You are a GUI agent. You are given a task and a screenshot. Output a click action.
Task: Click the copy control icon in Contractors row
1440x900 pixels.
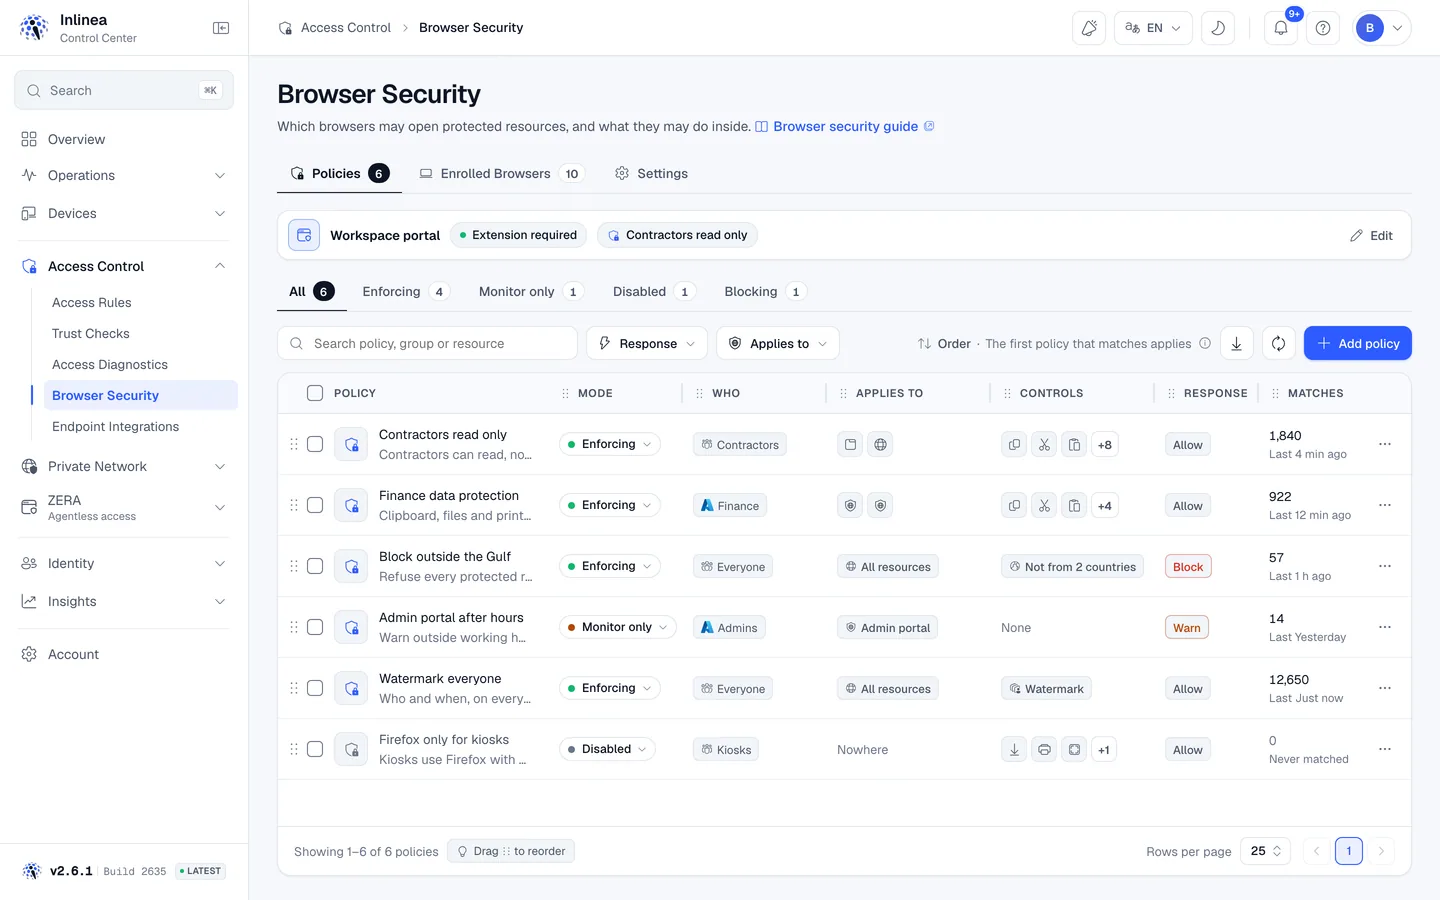tap(1014, 444)
